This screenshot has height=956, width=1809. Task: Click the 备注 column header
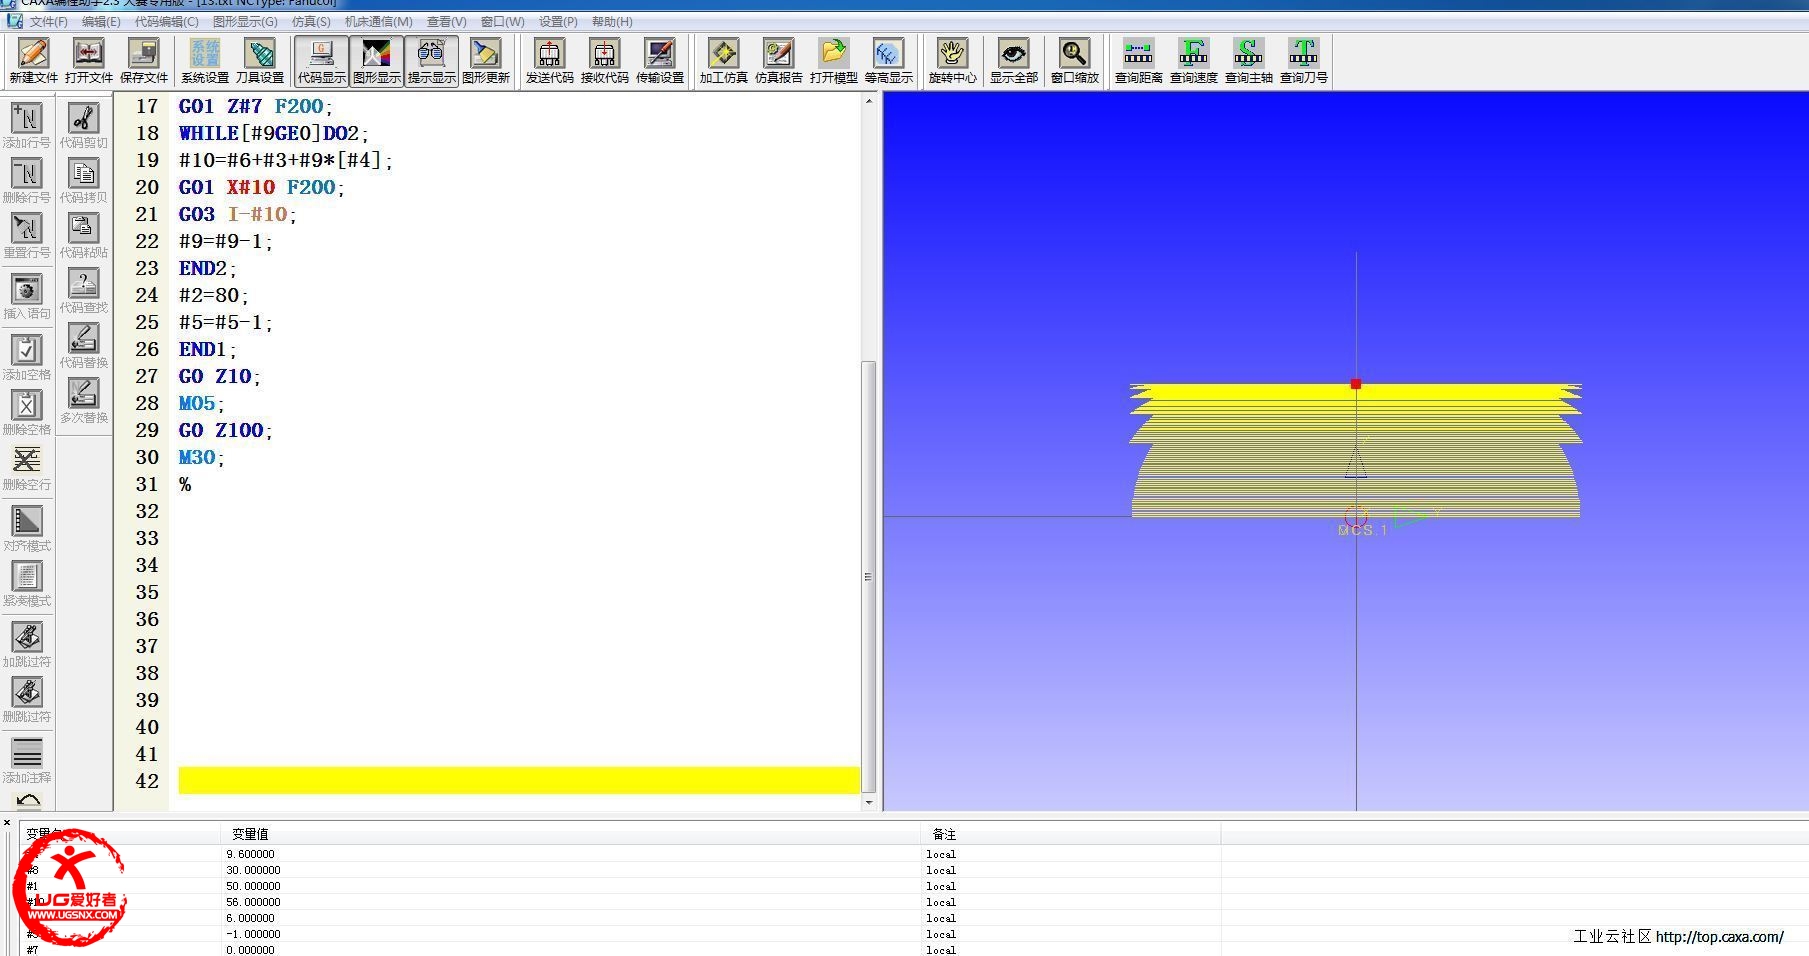944,834
